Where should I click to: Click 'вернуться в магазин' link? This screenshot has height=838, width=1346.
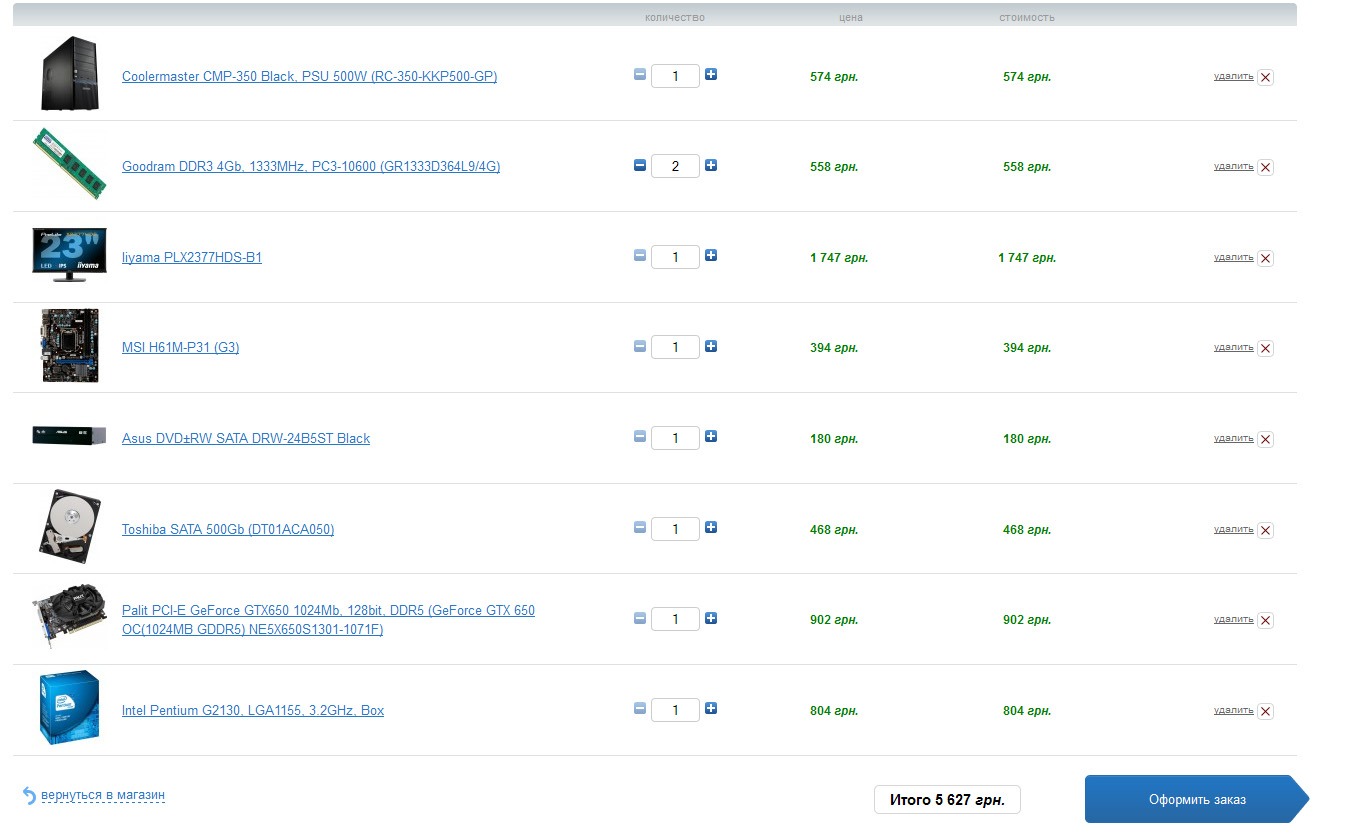click(x=103, y=796)
